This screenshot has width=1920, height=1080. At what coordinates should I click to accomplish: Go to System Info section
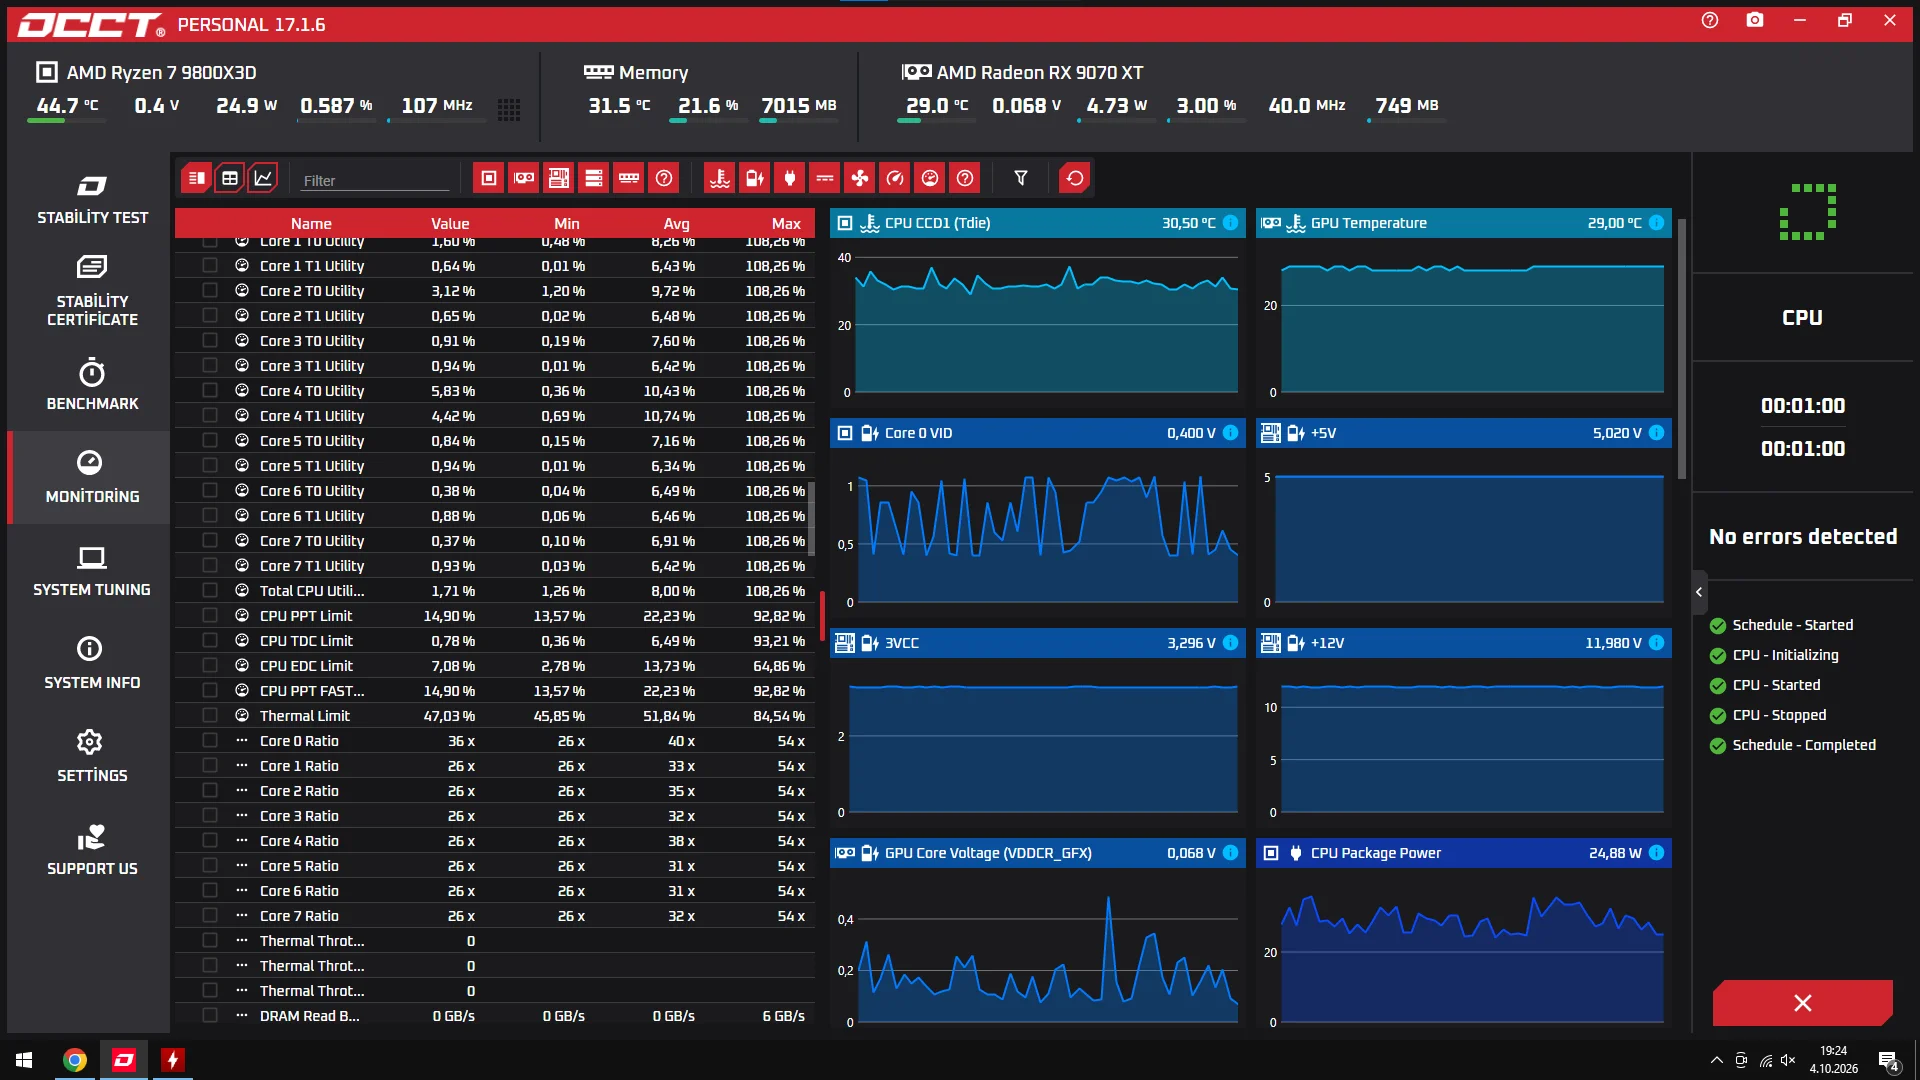92,663
